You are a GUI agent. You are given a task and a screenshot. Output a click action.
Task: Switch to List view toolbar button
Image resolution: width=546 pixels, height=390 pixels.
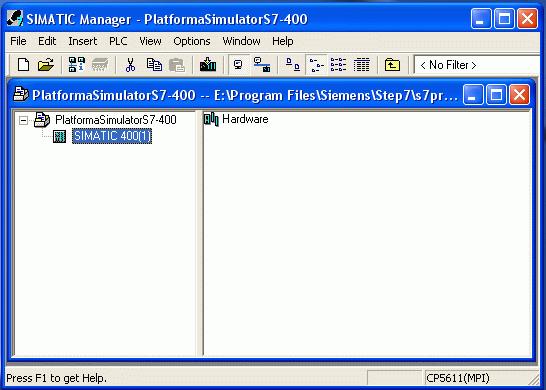tap(338, 65)
